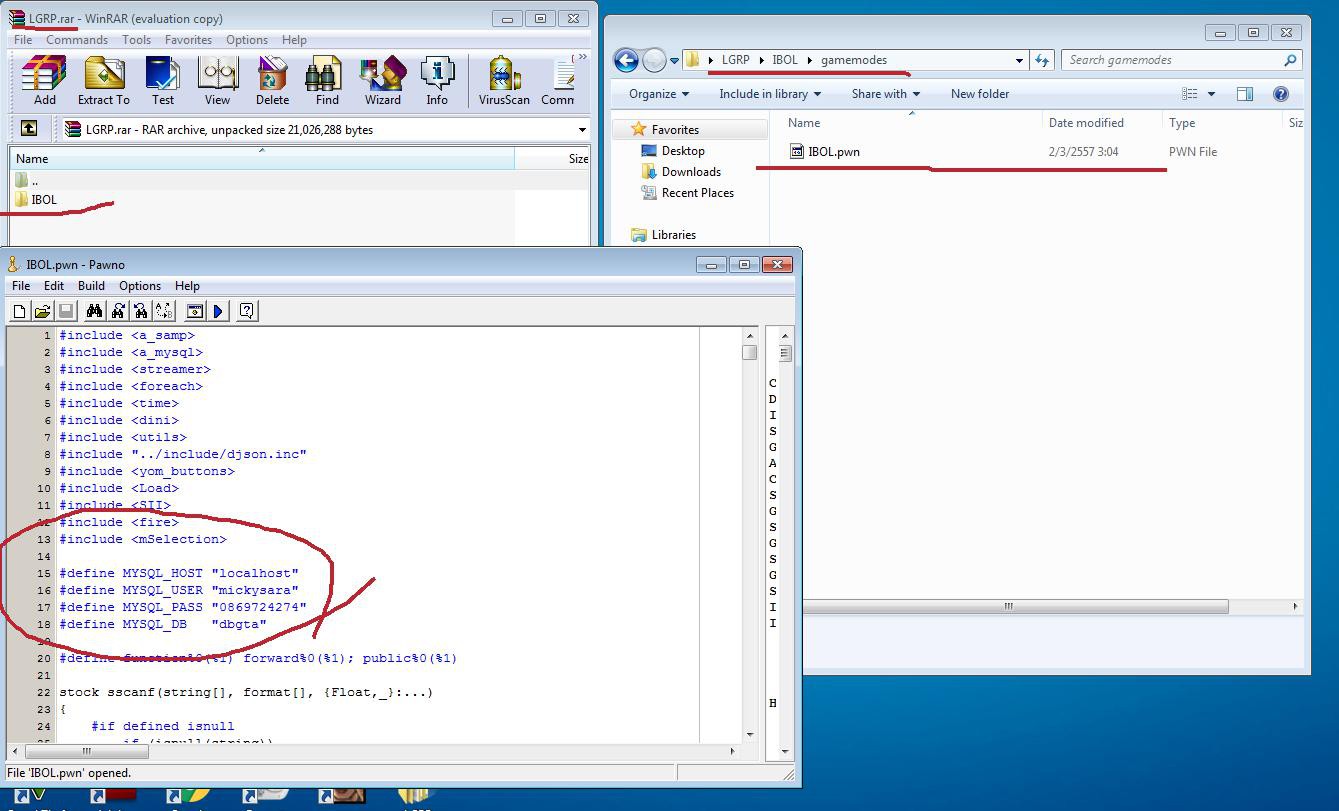
Task: Open the Pawno Edit menu
Action: tap(54, 286)
